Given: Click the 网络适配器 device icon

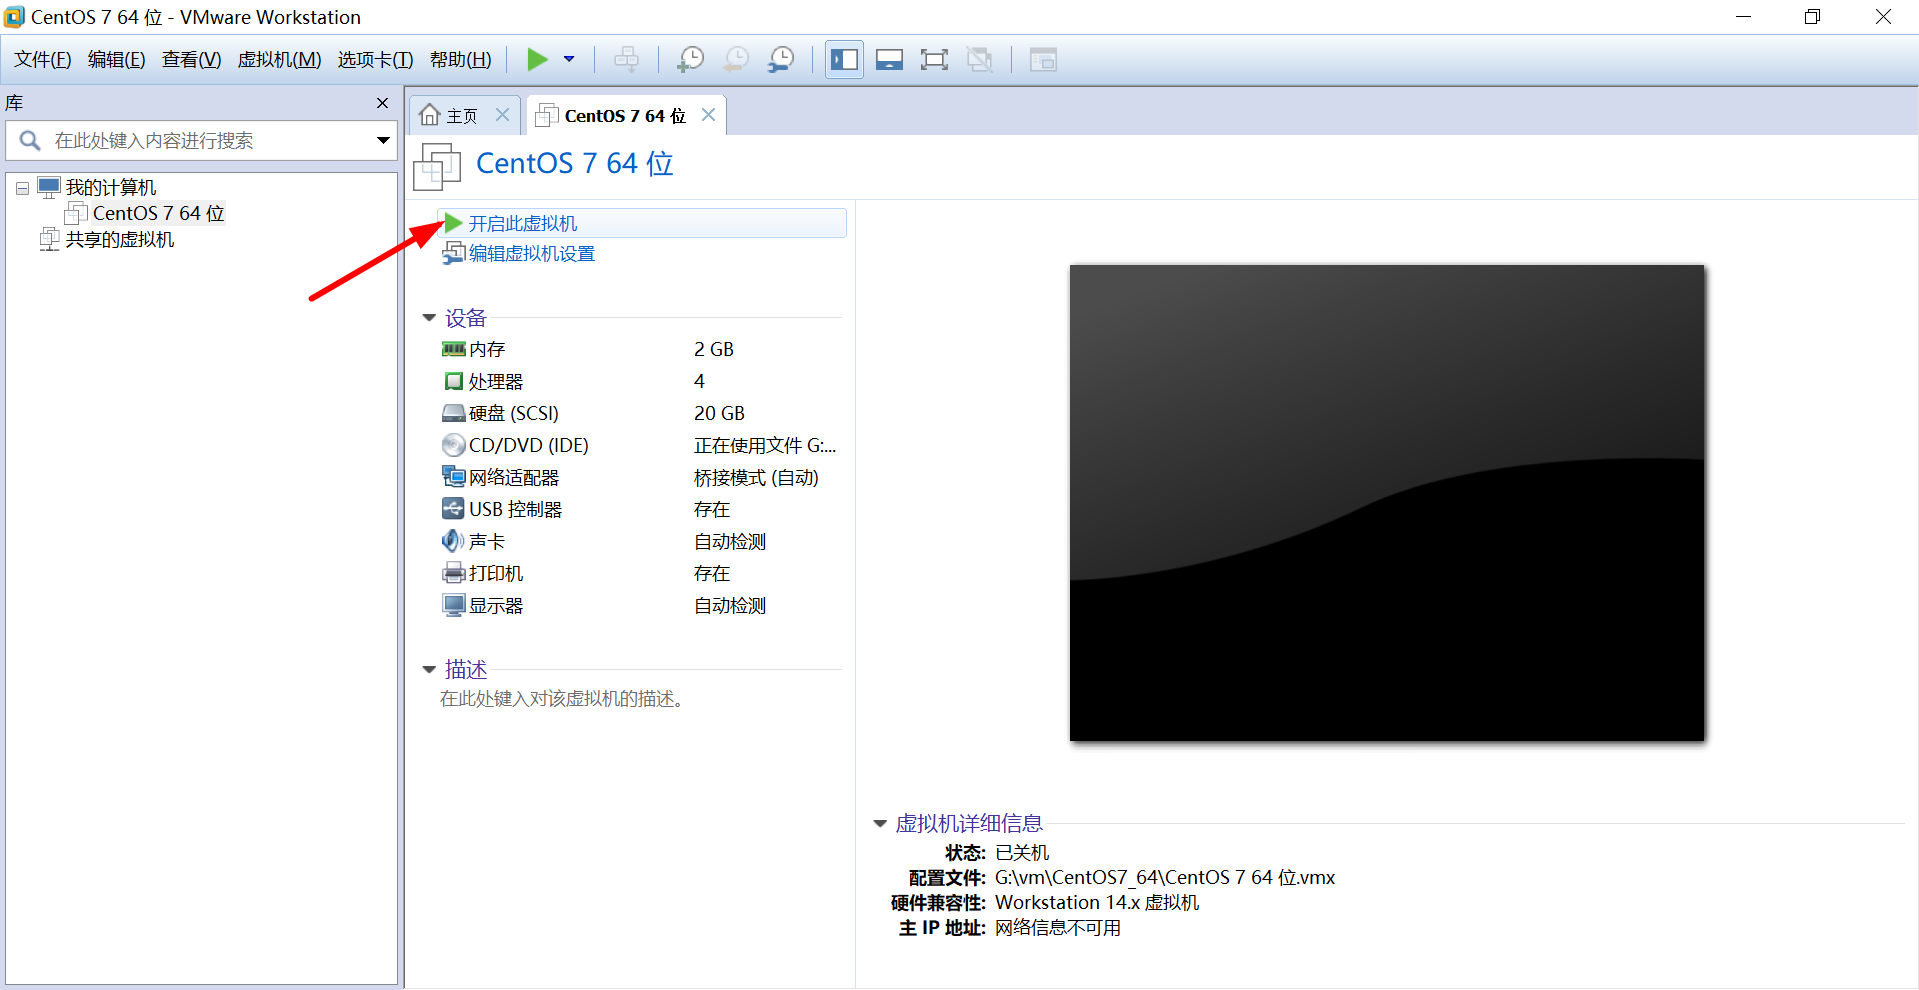Looking at the screenshot, I should 454,477.
